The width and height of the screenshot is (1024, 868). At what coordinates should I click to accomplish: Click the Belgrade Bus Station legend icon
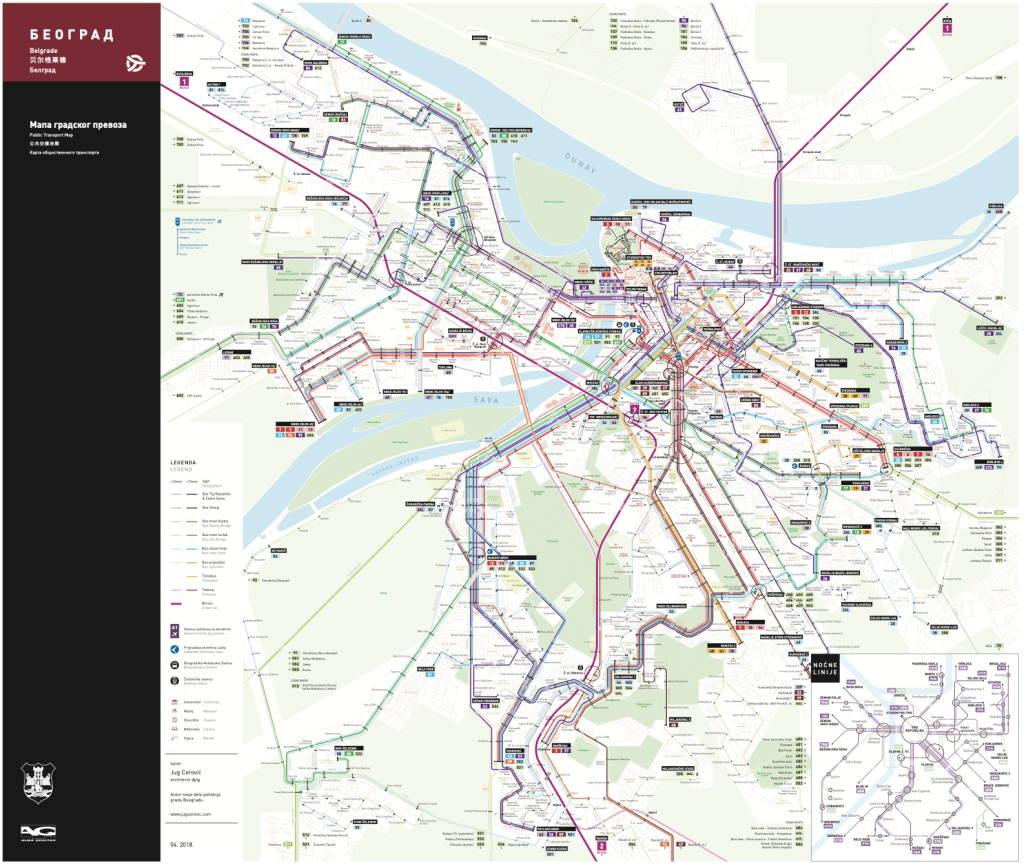[x=175, y=665]
